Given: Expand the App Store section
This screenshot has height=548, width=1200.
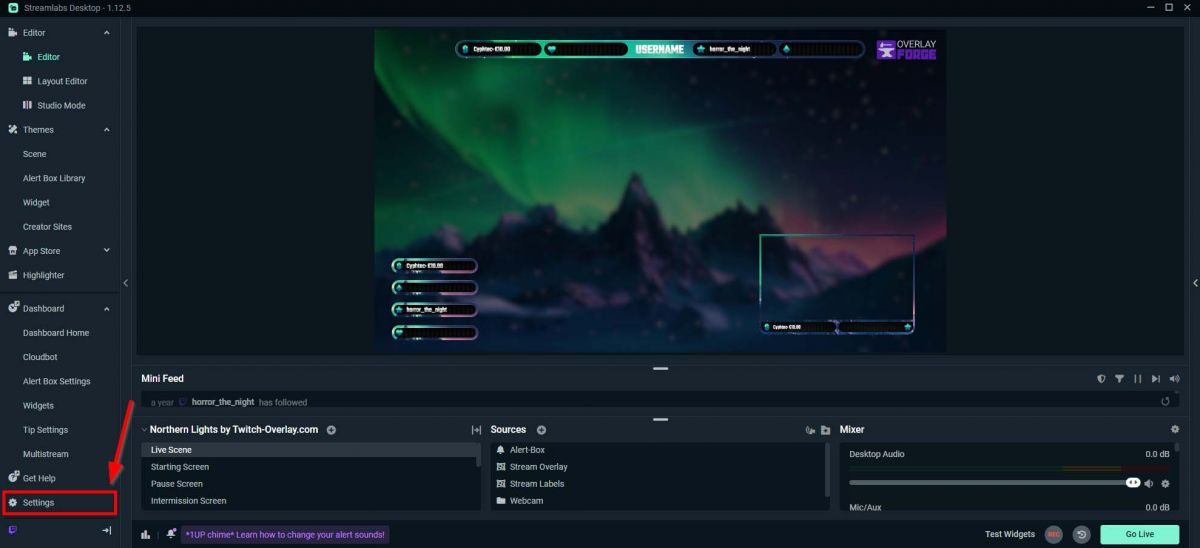Looking at the screenshot, I should (x=107, y=251).
